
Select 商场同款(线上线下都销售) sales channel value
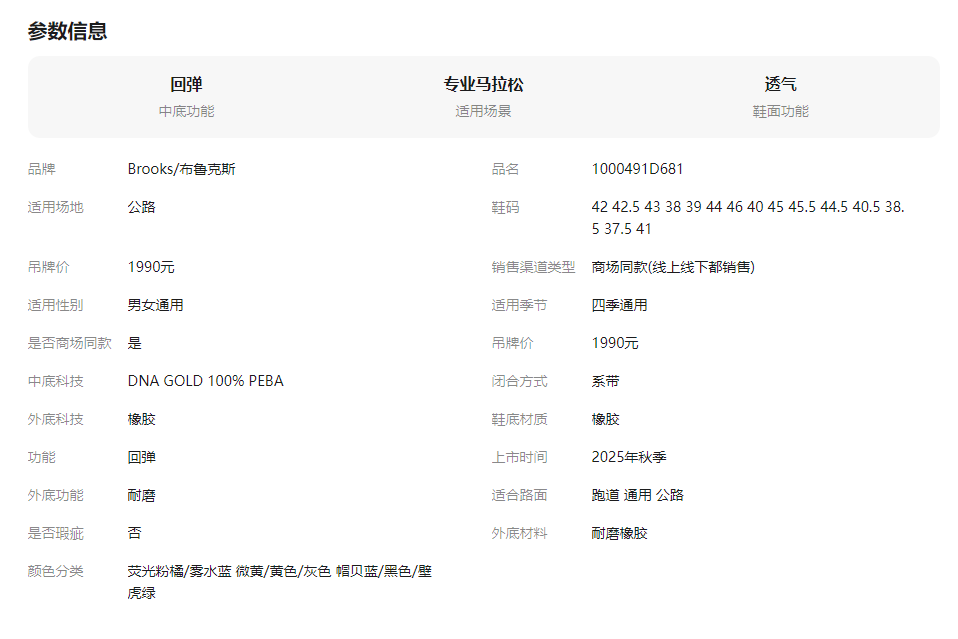(x=673, y=267)
